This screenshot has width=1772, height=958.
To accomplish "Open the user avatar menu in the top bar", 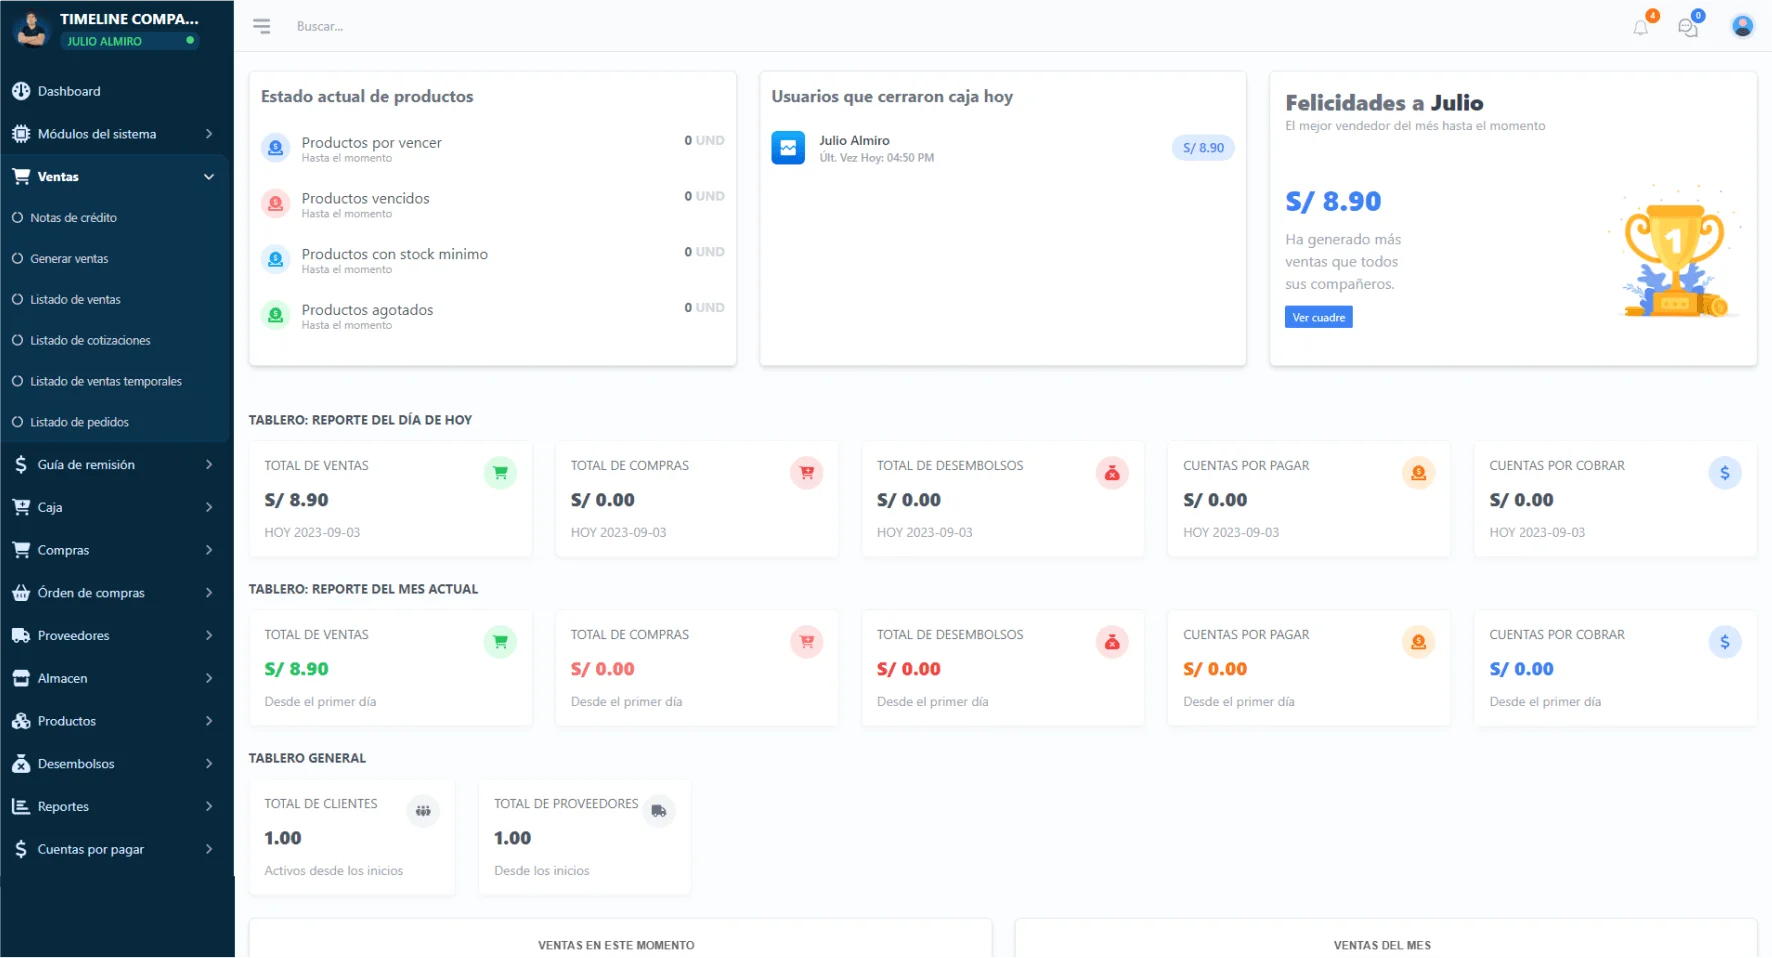I will click(x=1742, y=26).
